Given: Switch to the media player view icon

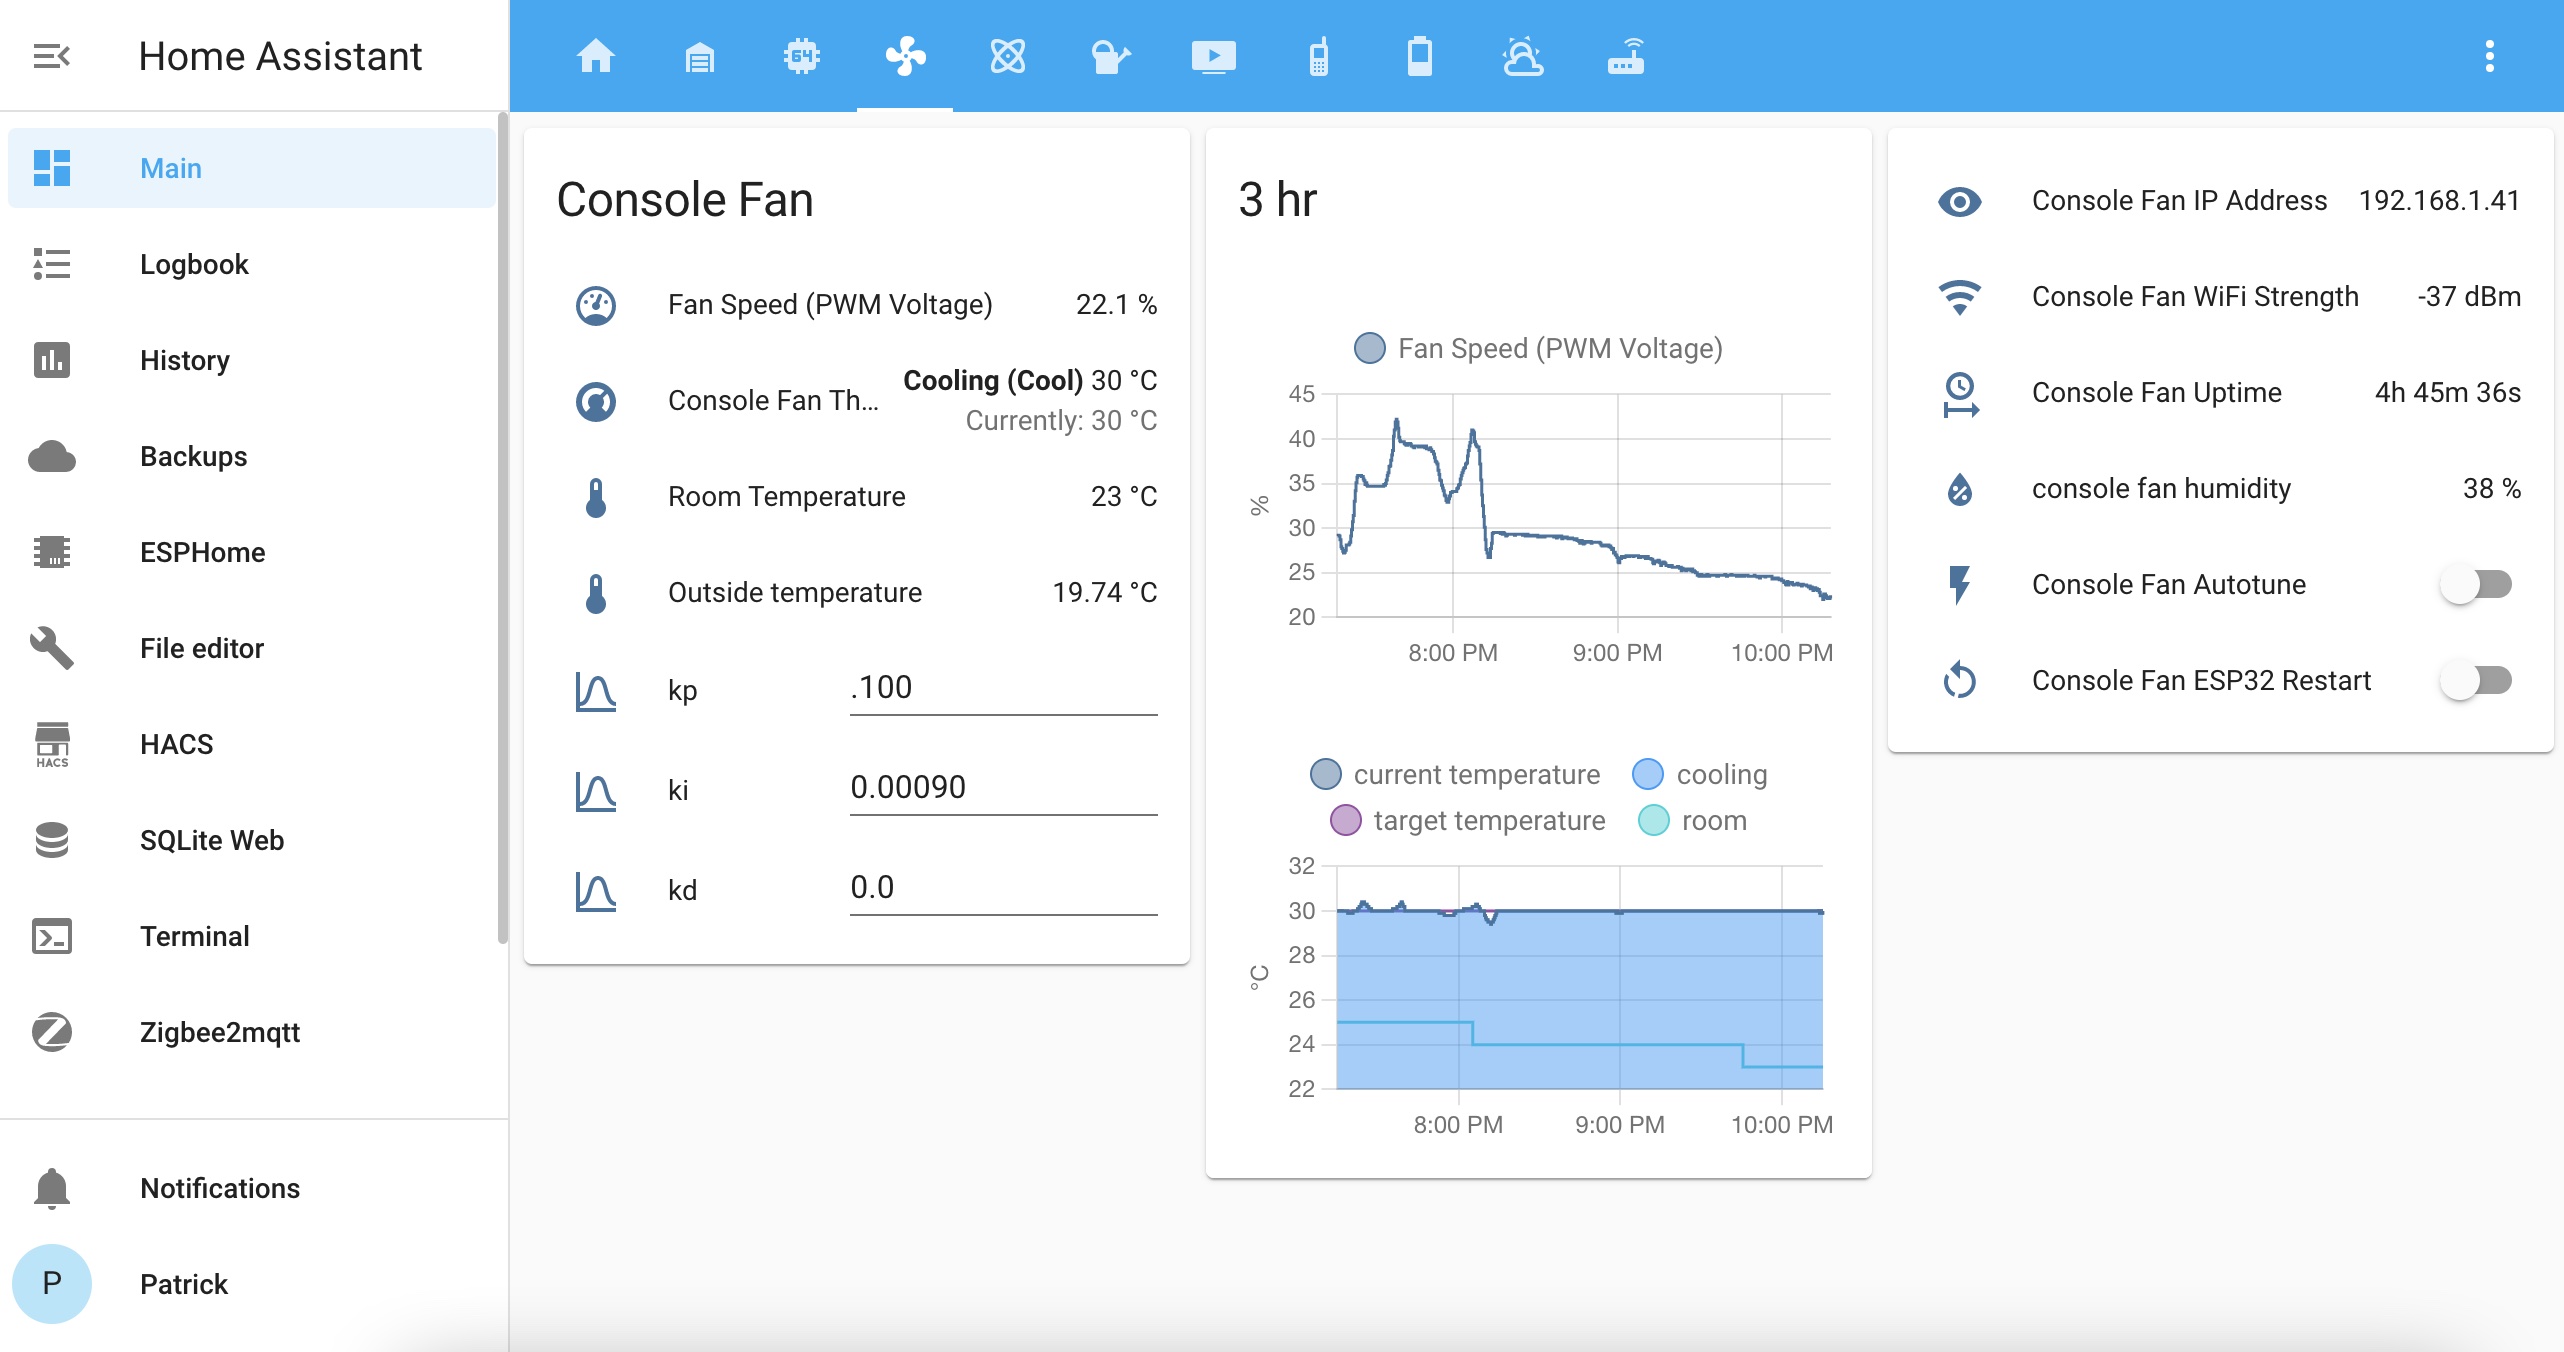Looking at the screenshot, I should [x=1213, y=56].
